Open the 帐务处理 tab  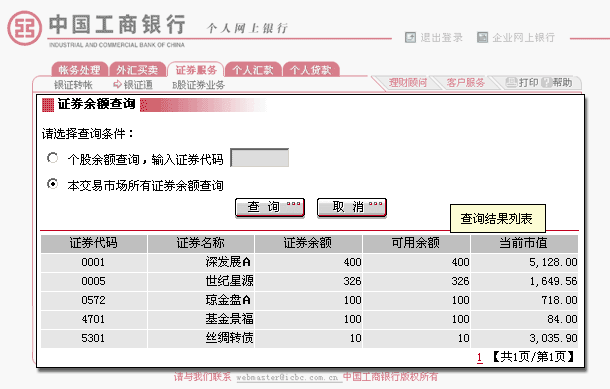point(80,70)
